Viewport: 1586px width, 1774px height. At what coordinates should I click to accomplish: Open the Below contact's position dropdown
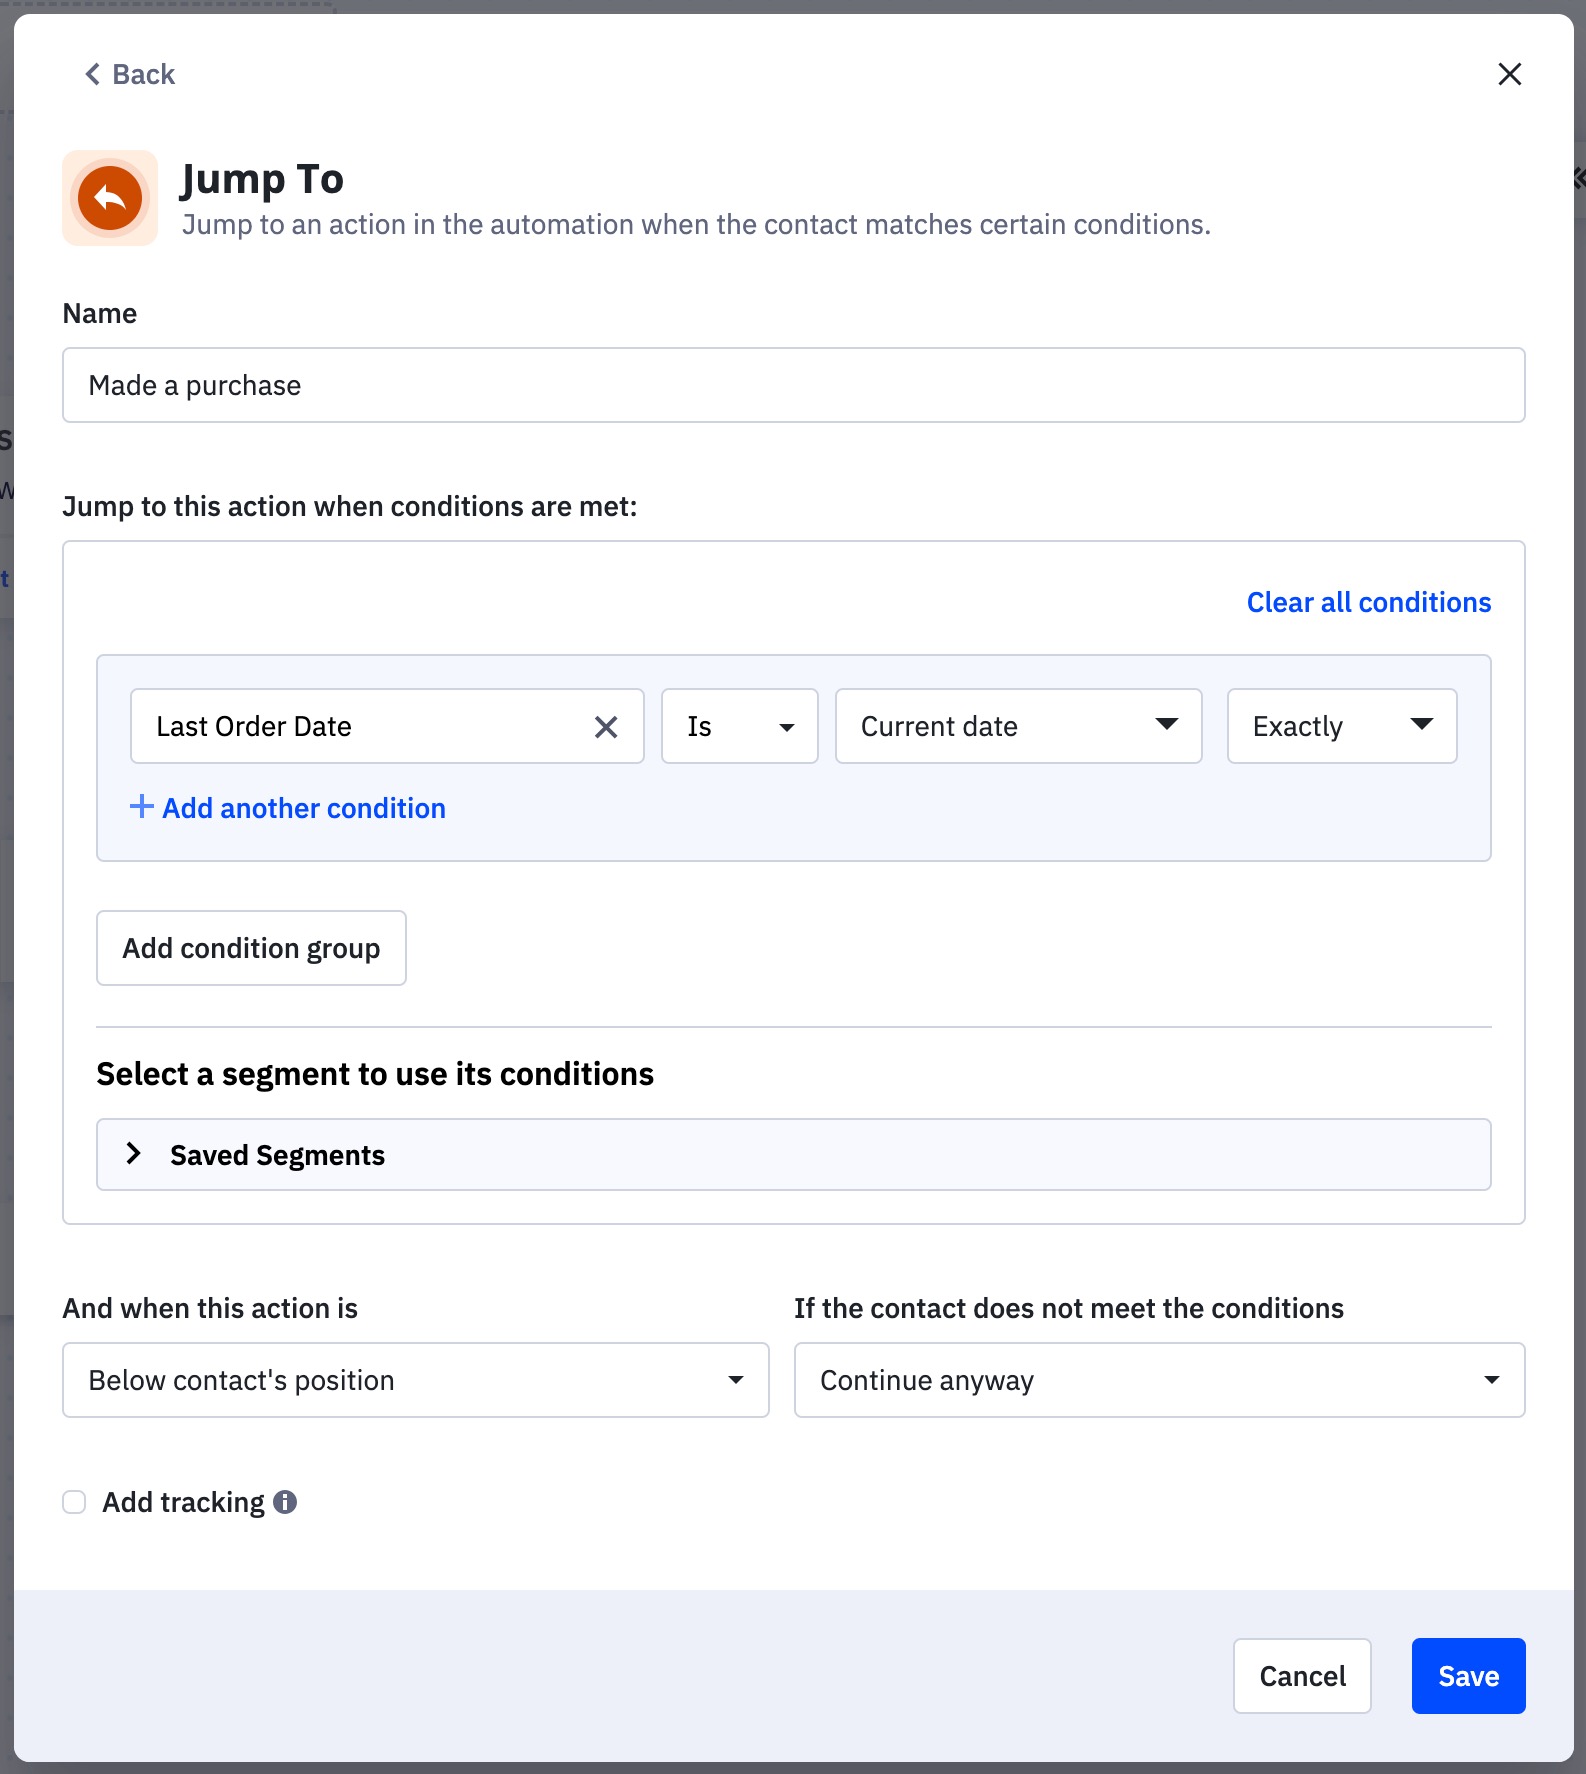415,1380
